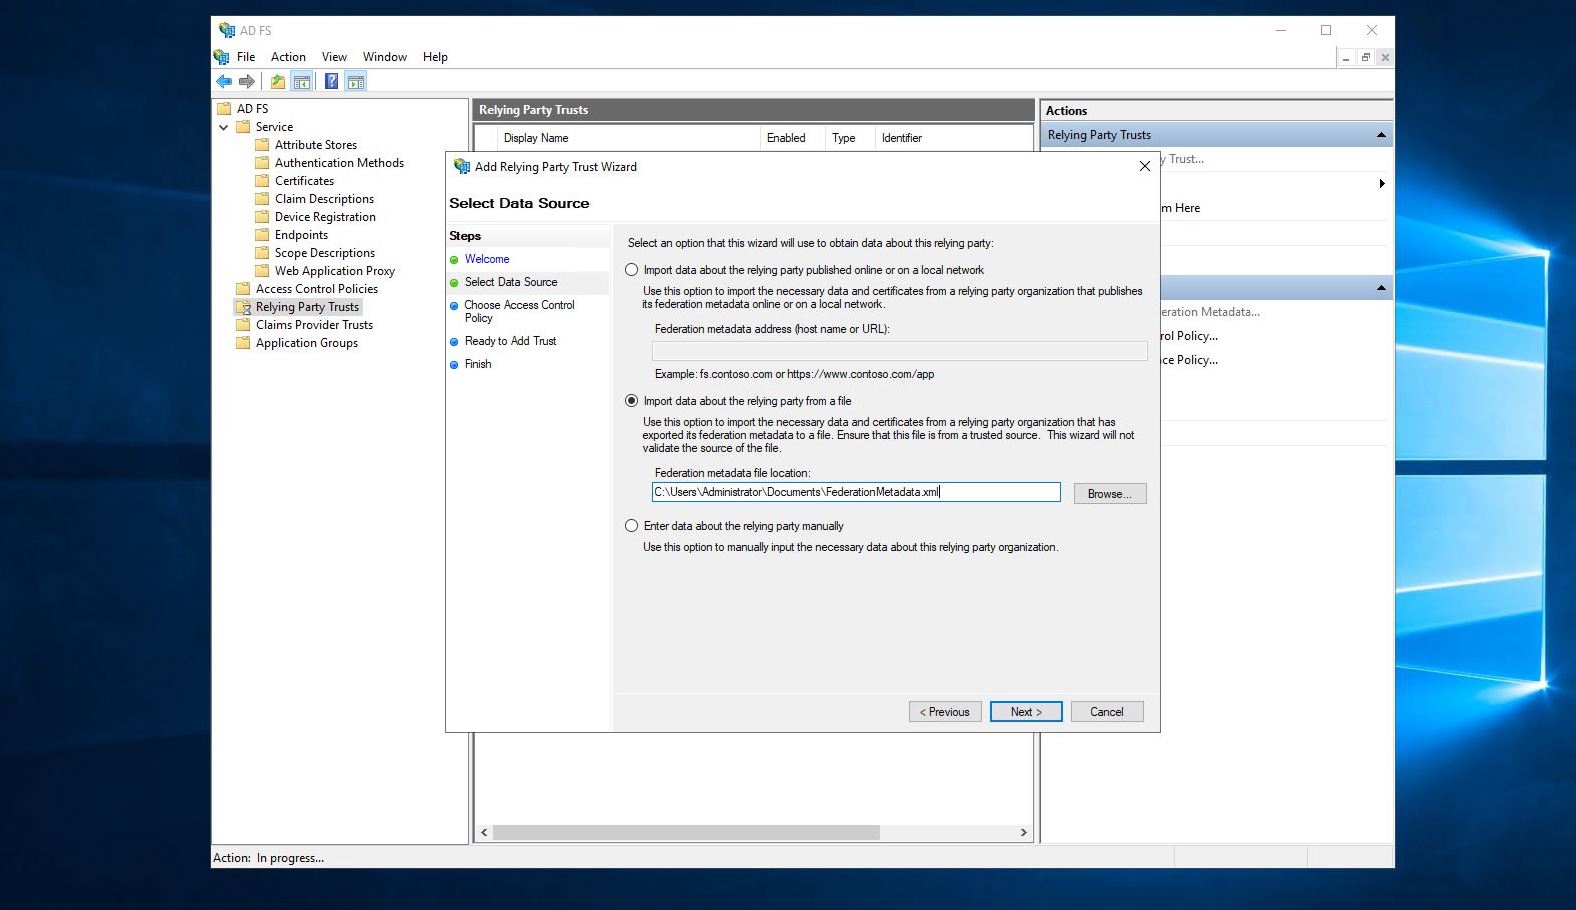
Task: Click the folder icon next to Attribute Stores
Action: [x=262, y=144]
